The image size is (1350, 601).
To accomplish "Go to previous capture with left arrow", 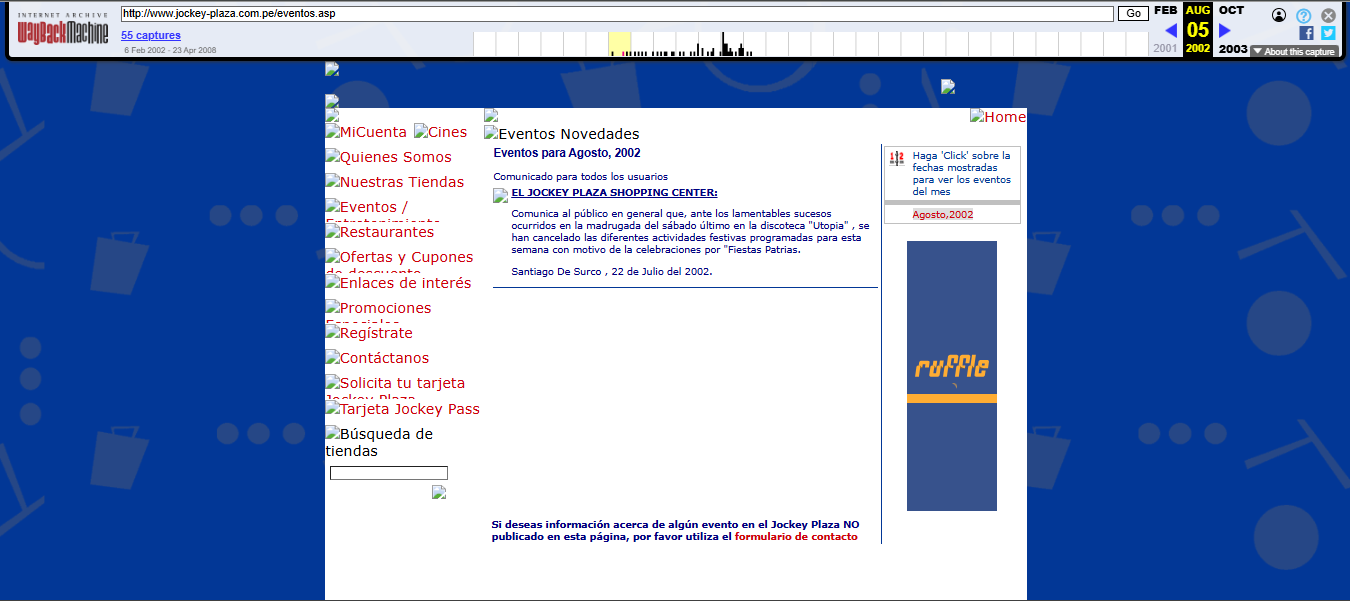I will 1171,31.
